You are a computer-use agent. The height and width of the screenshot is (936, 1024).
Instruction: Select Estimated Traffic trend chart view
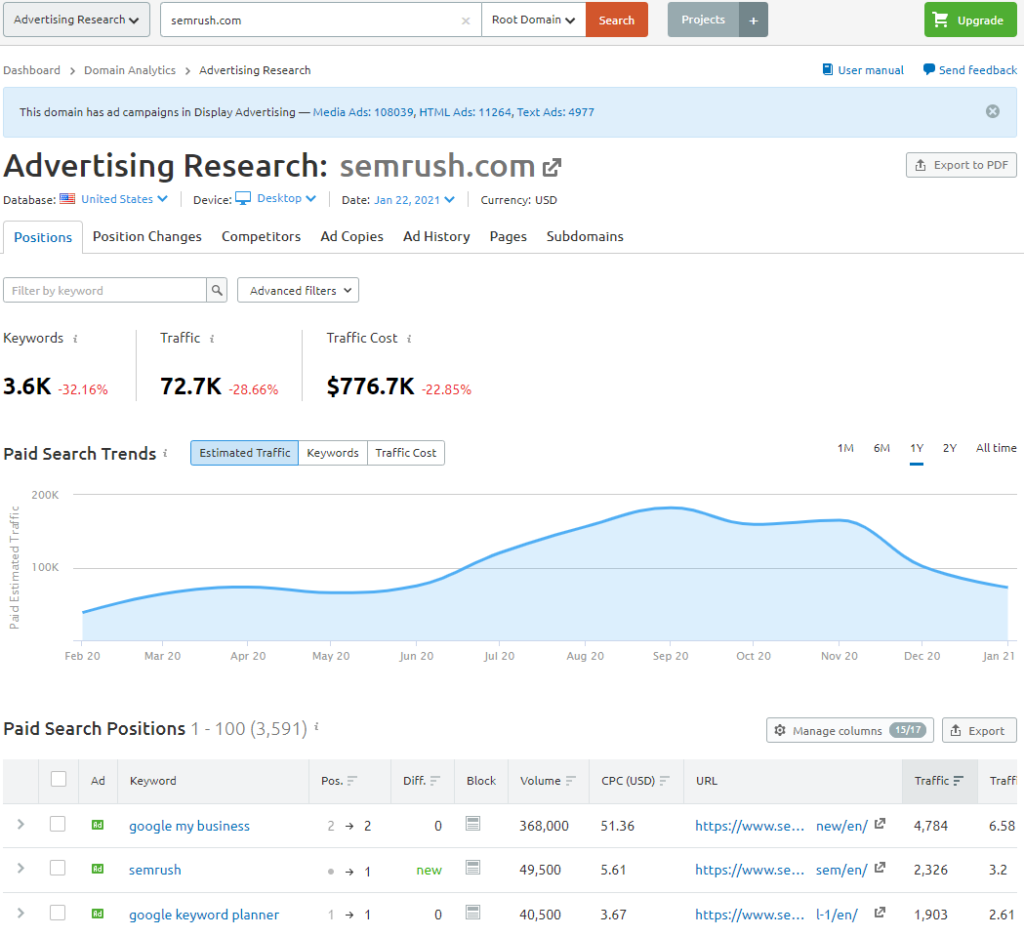(x=244, y=453)
